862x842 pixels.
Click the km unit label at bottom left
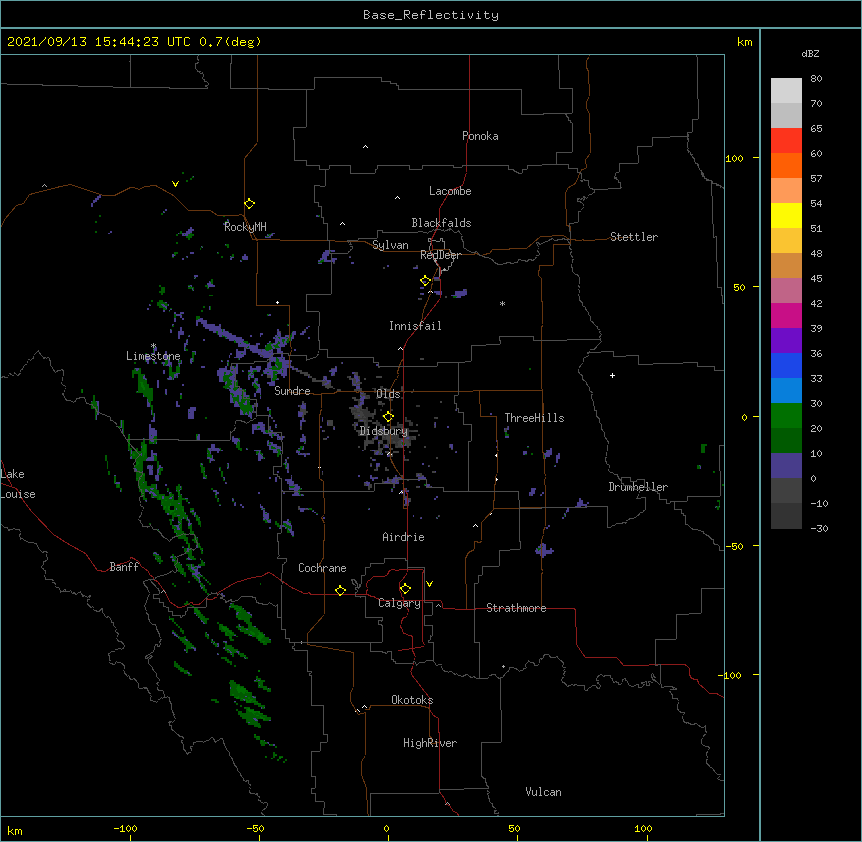point(15,830)
